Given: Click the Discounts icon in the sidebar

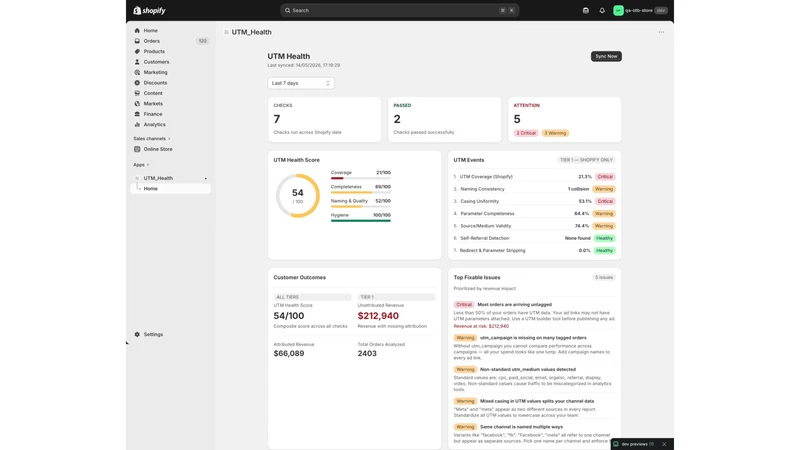Looking at the screenshot, I should pyautogui.click(x=137, y=83).
